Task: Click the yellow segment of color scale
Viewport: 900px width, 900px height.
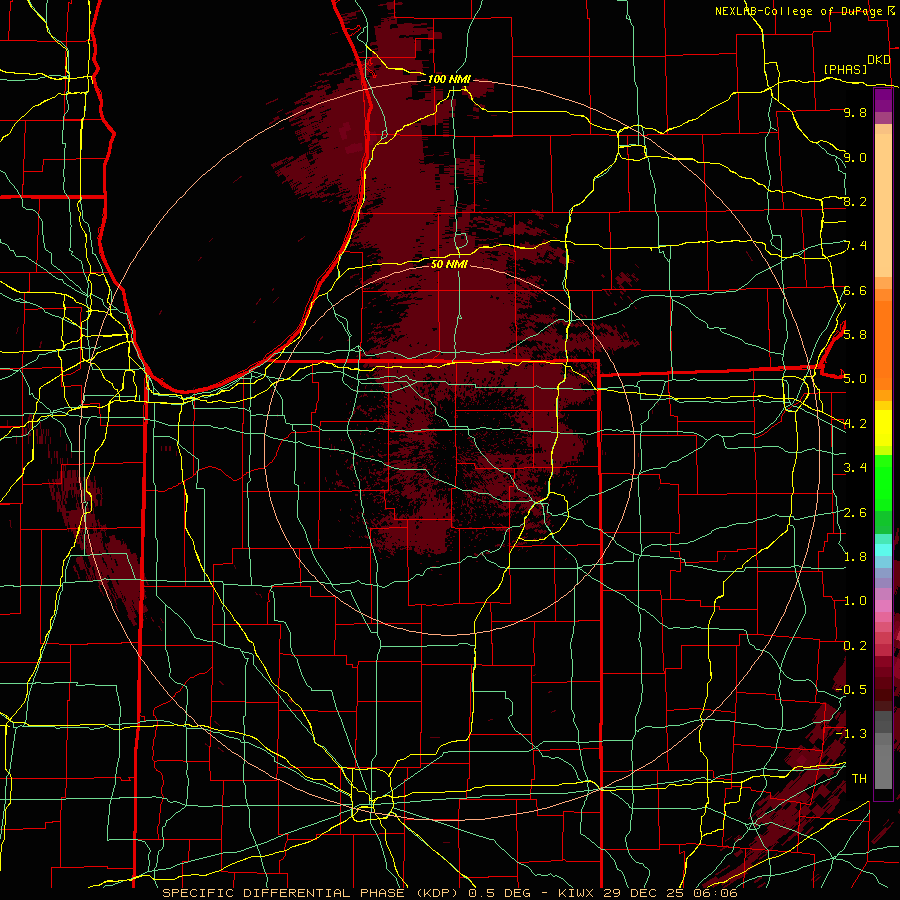Action: click(x=883, y=428)
